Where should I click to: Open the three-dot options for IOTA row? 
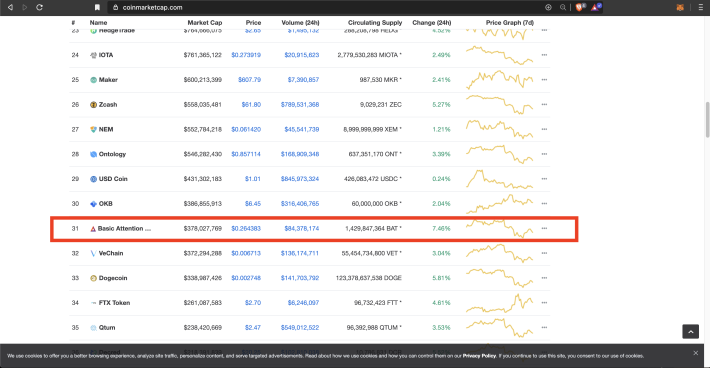544,55
